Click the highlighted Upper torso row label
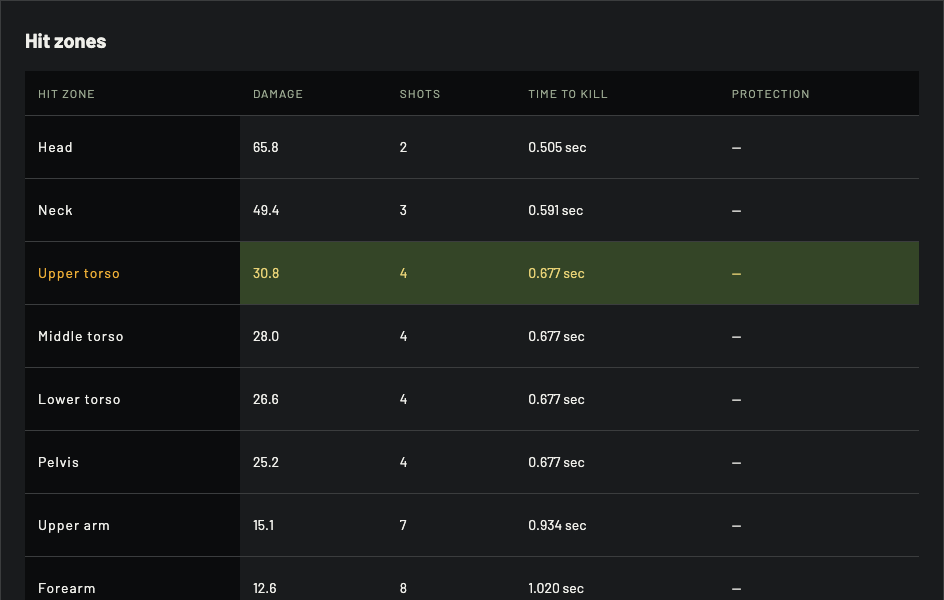The image size is (944, 600). pos(79,273)
